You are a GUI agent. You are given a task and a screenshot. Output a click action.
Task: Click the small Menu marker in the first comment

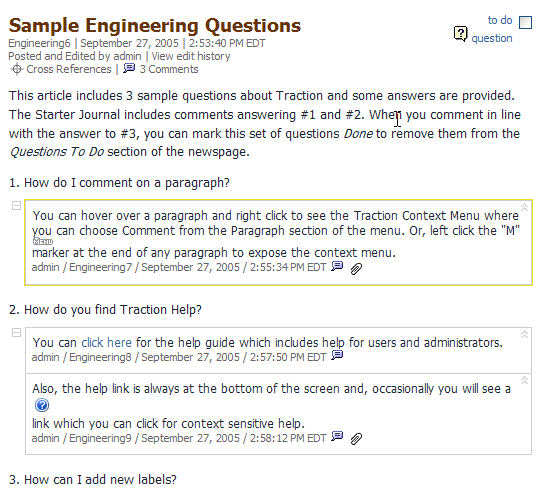(x=43, y=242)
